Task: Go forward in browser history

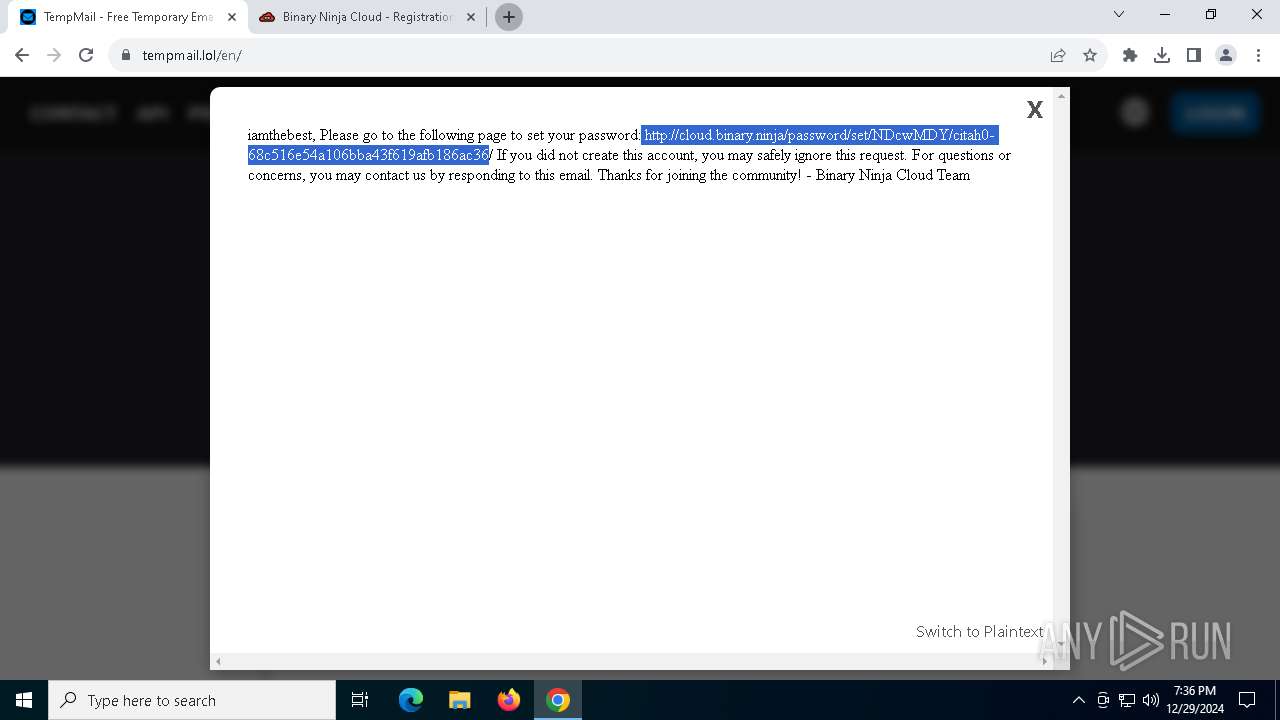Action: [x=54, y=55]
